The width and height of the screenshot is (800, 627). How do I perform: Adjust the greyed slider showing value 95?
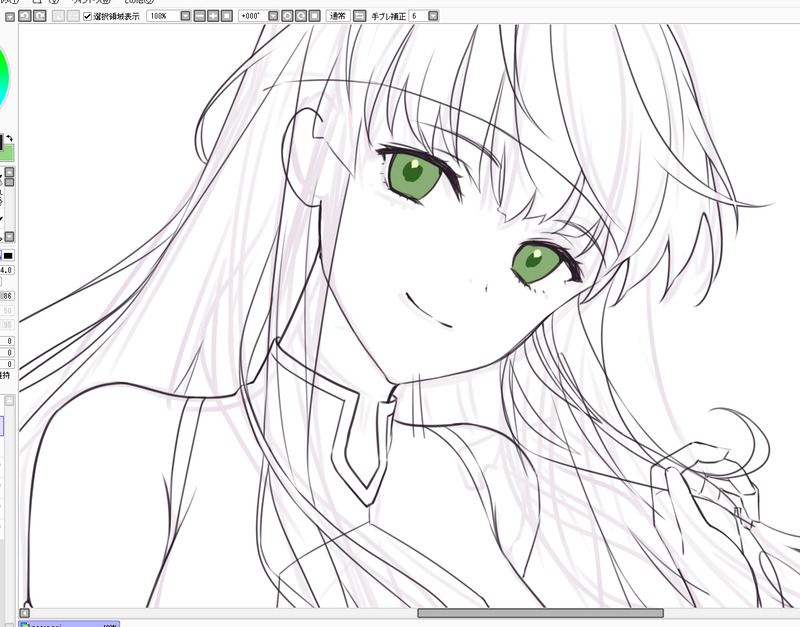click(x=7, y=324)
